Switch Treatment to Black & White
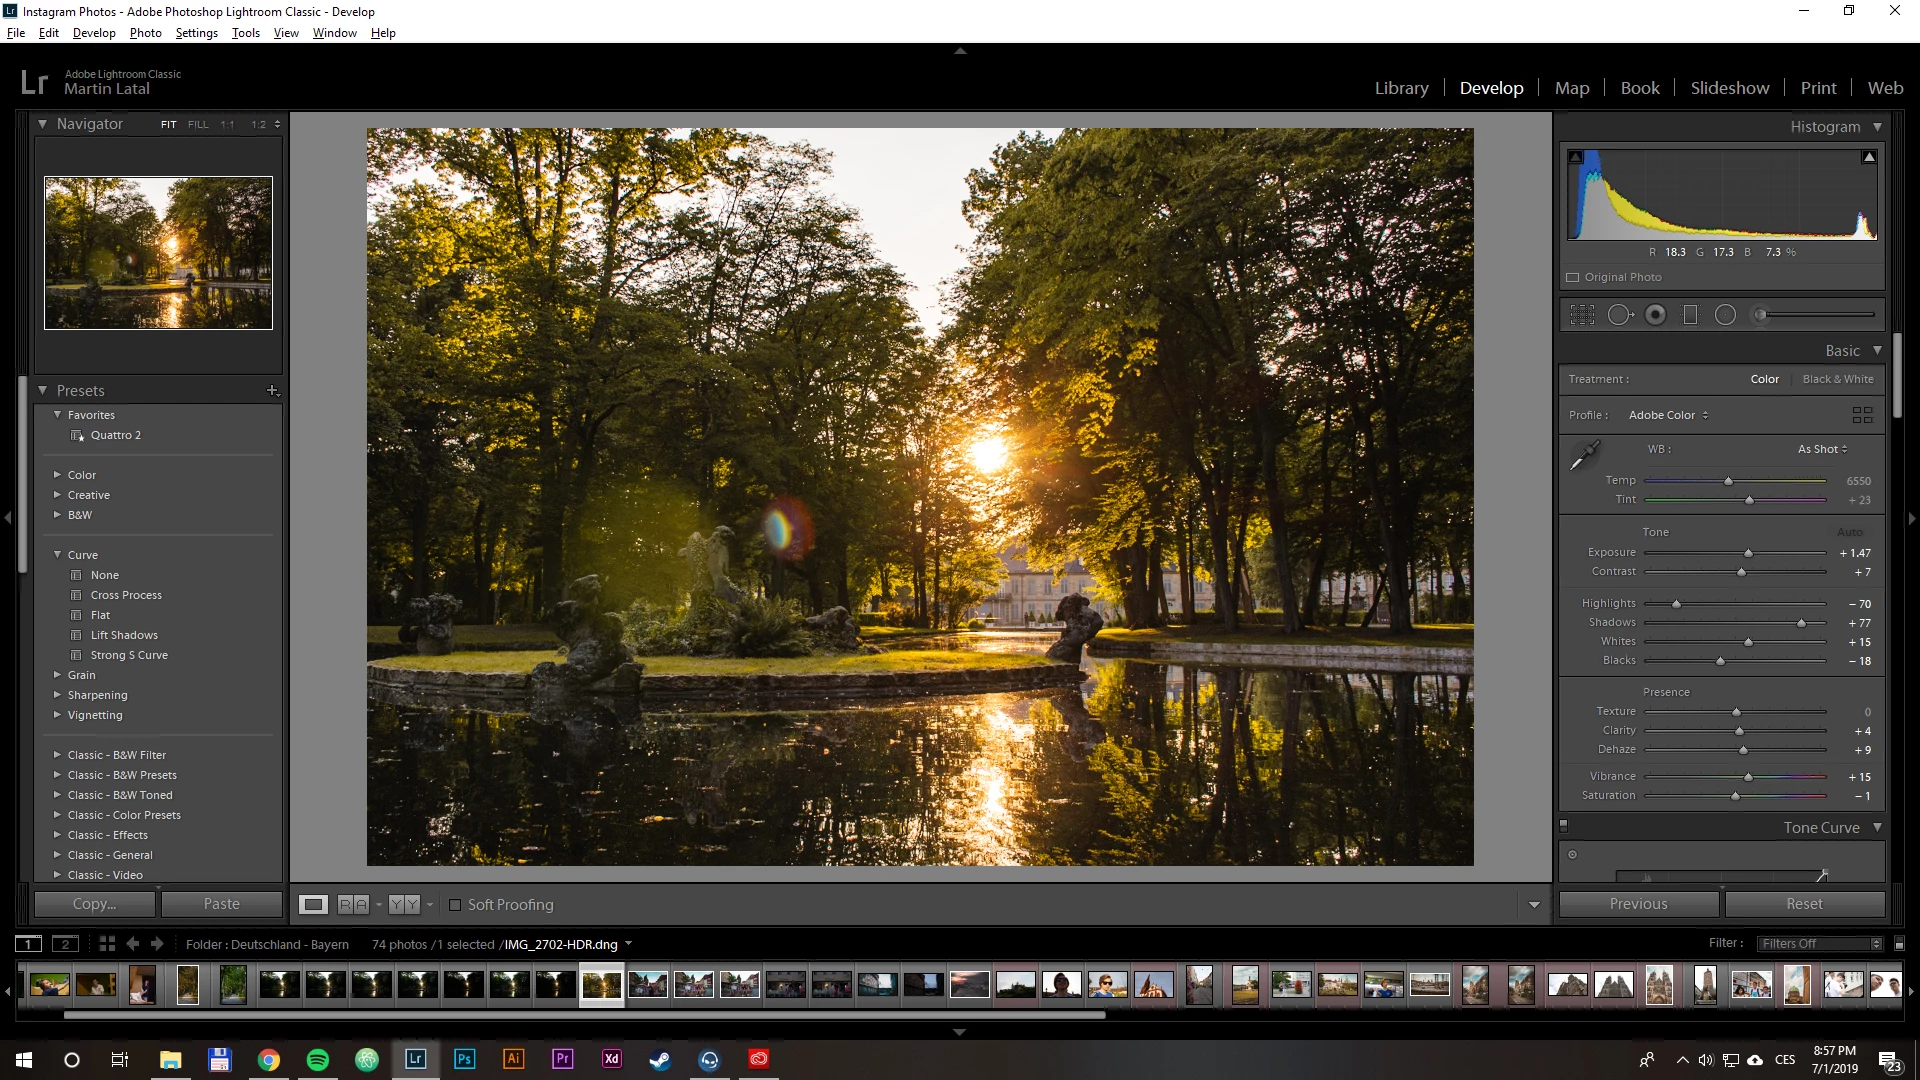Viewport: 1920px width, 1080px height. pos(1837,379)
